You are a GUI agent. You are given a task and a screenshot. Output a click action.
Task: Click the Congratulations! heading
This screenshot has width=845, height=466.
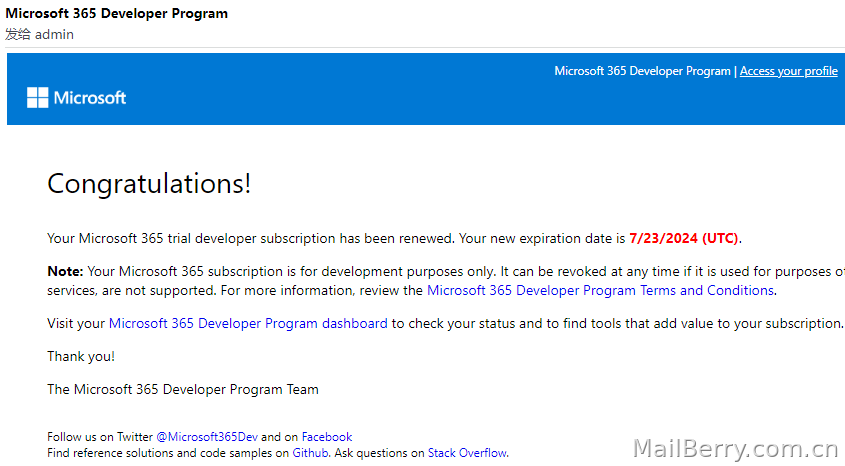coord(149,184)
